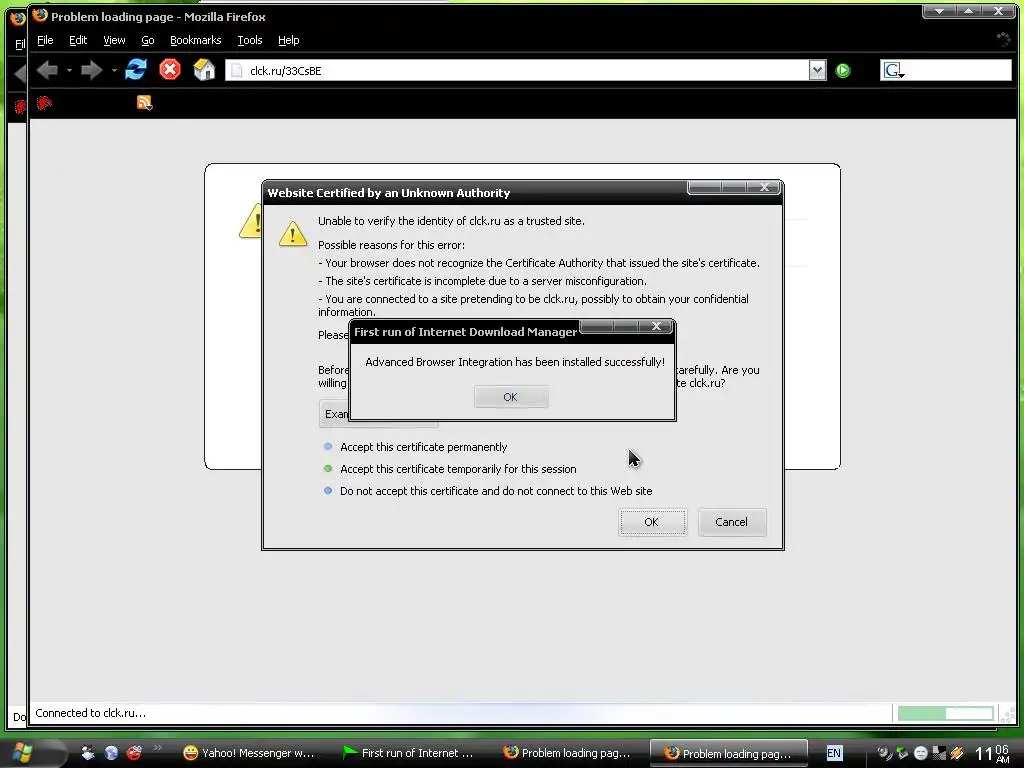Open the Windows Start button
1024x768 pixels.
tap(23, 753)
